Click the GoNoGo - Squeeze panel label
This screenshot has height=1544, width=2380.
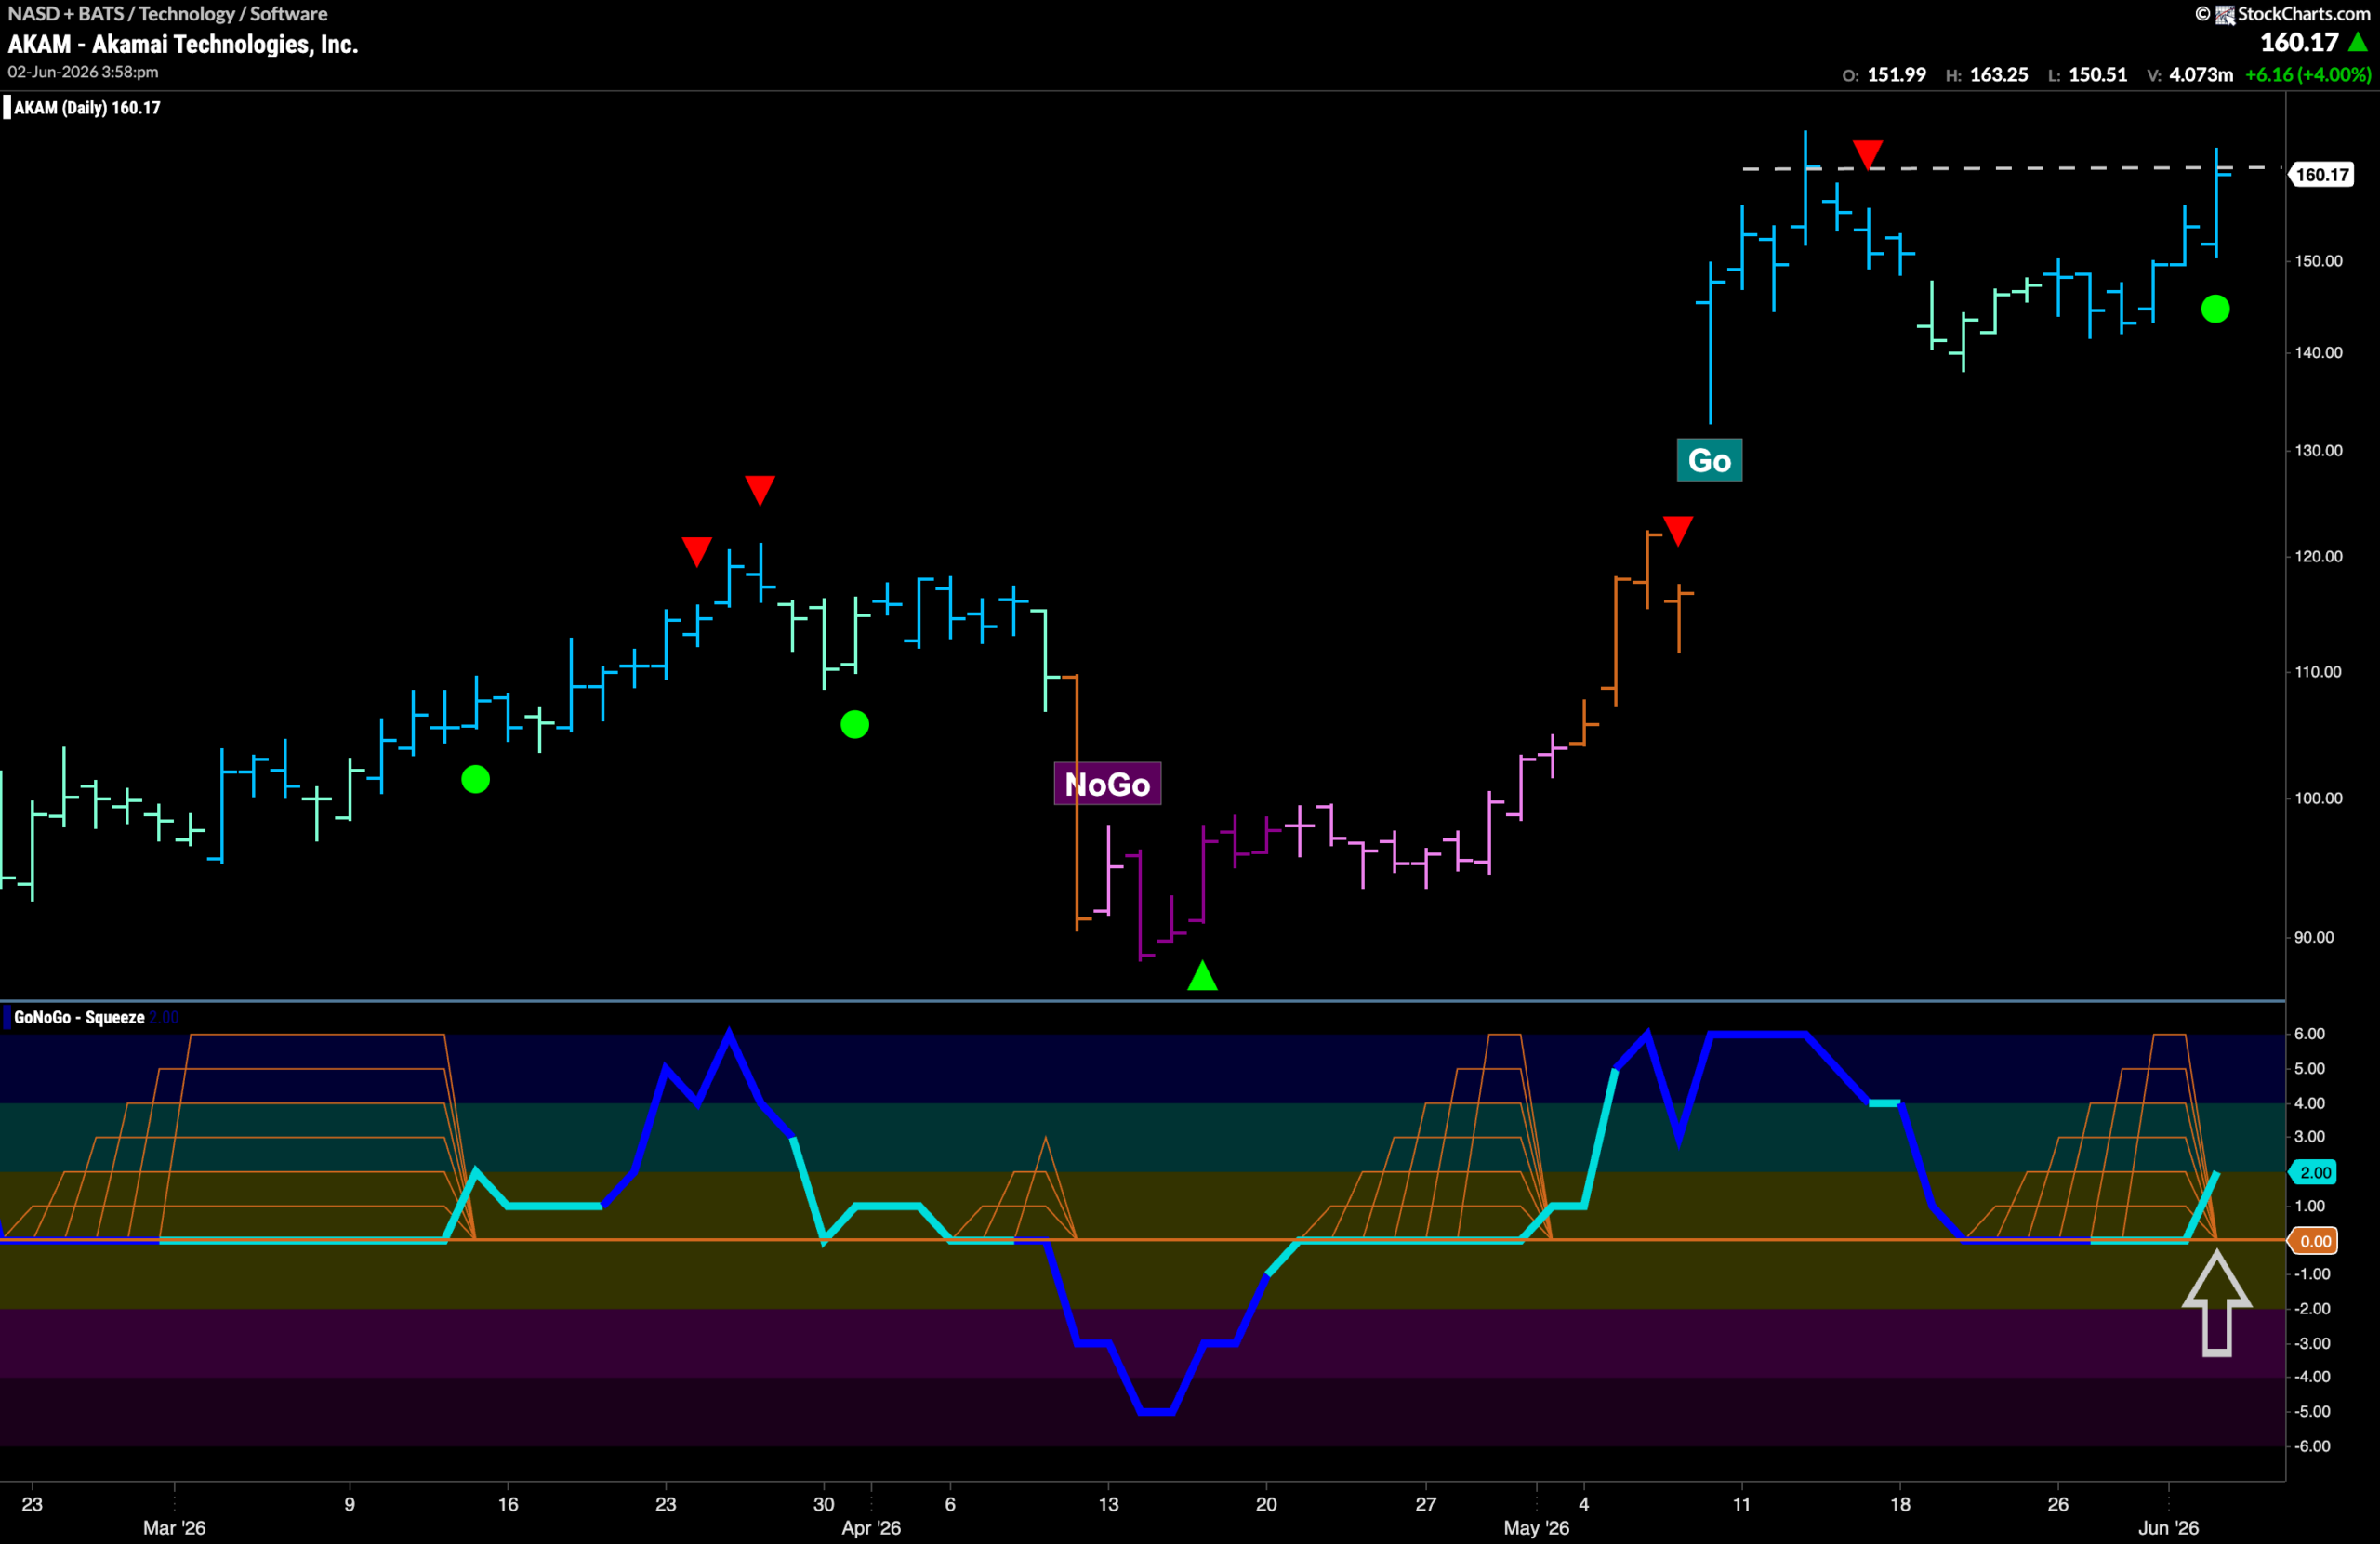79,1017
